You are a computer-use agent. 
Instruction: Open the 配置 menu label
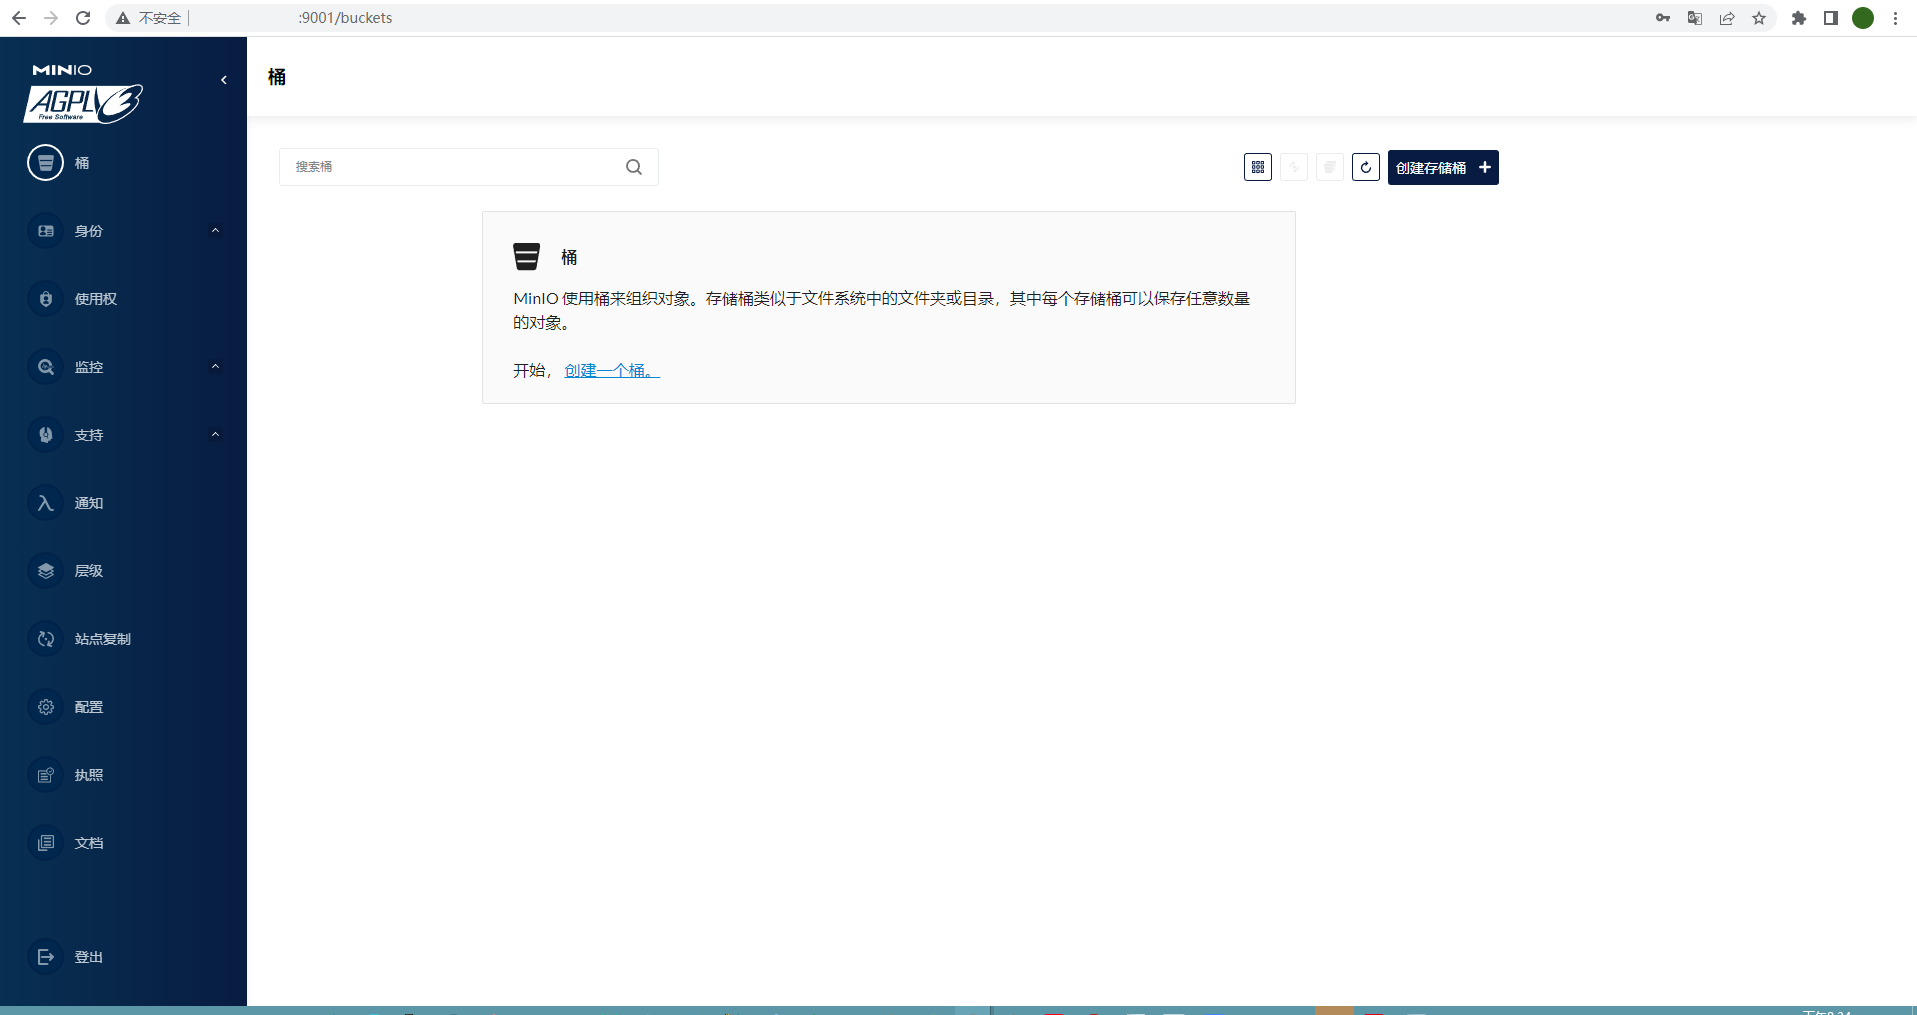coord(89,707)
